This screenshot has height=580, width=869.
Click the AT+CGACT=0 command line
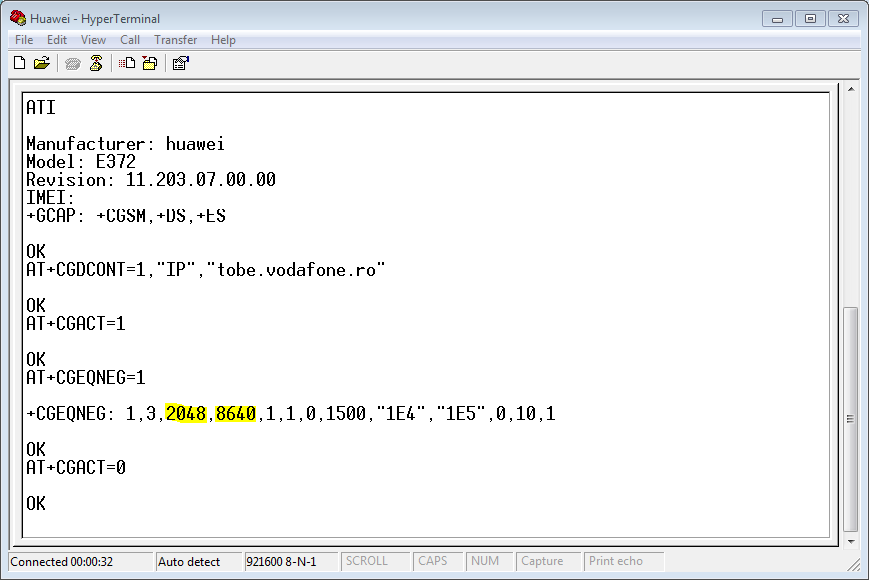[x=76, y=468]
